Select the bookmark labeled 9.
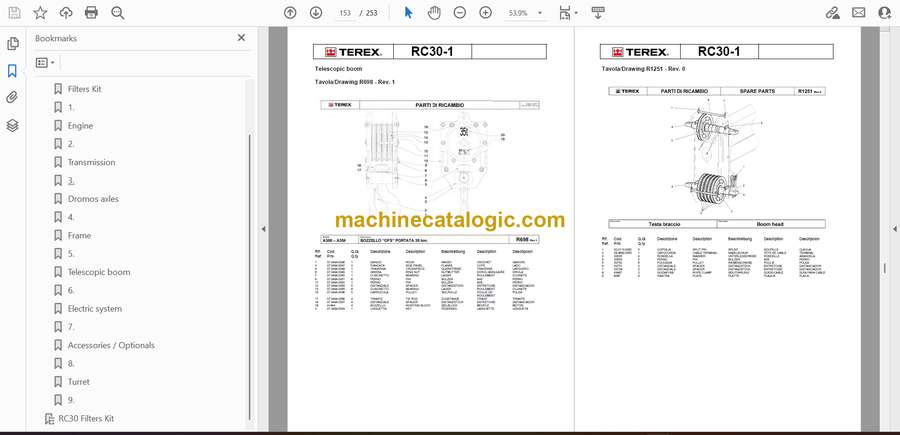 [71, 400]
